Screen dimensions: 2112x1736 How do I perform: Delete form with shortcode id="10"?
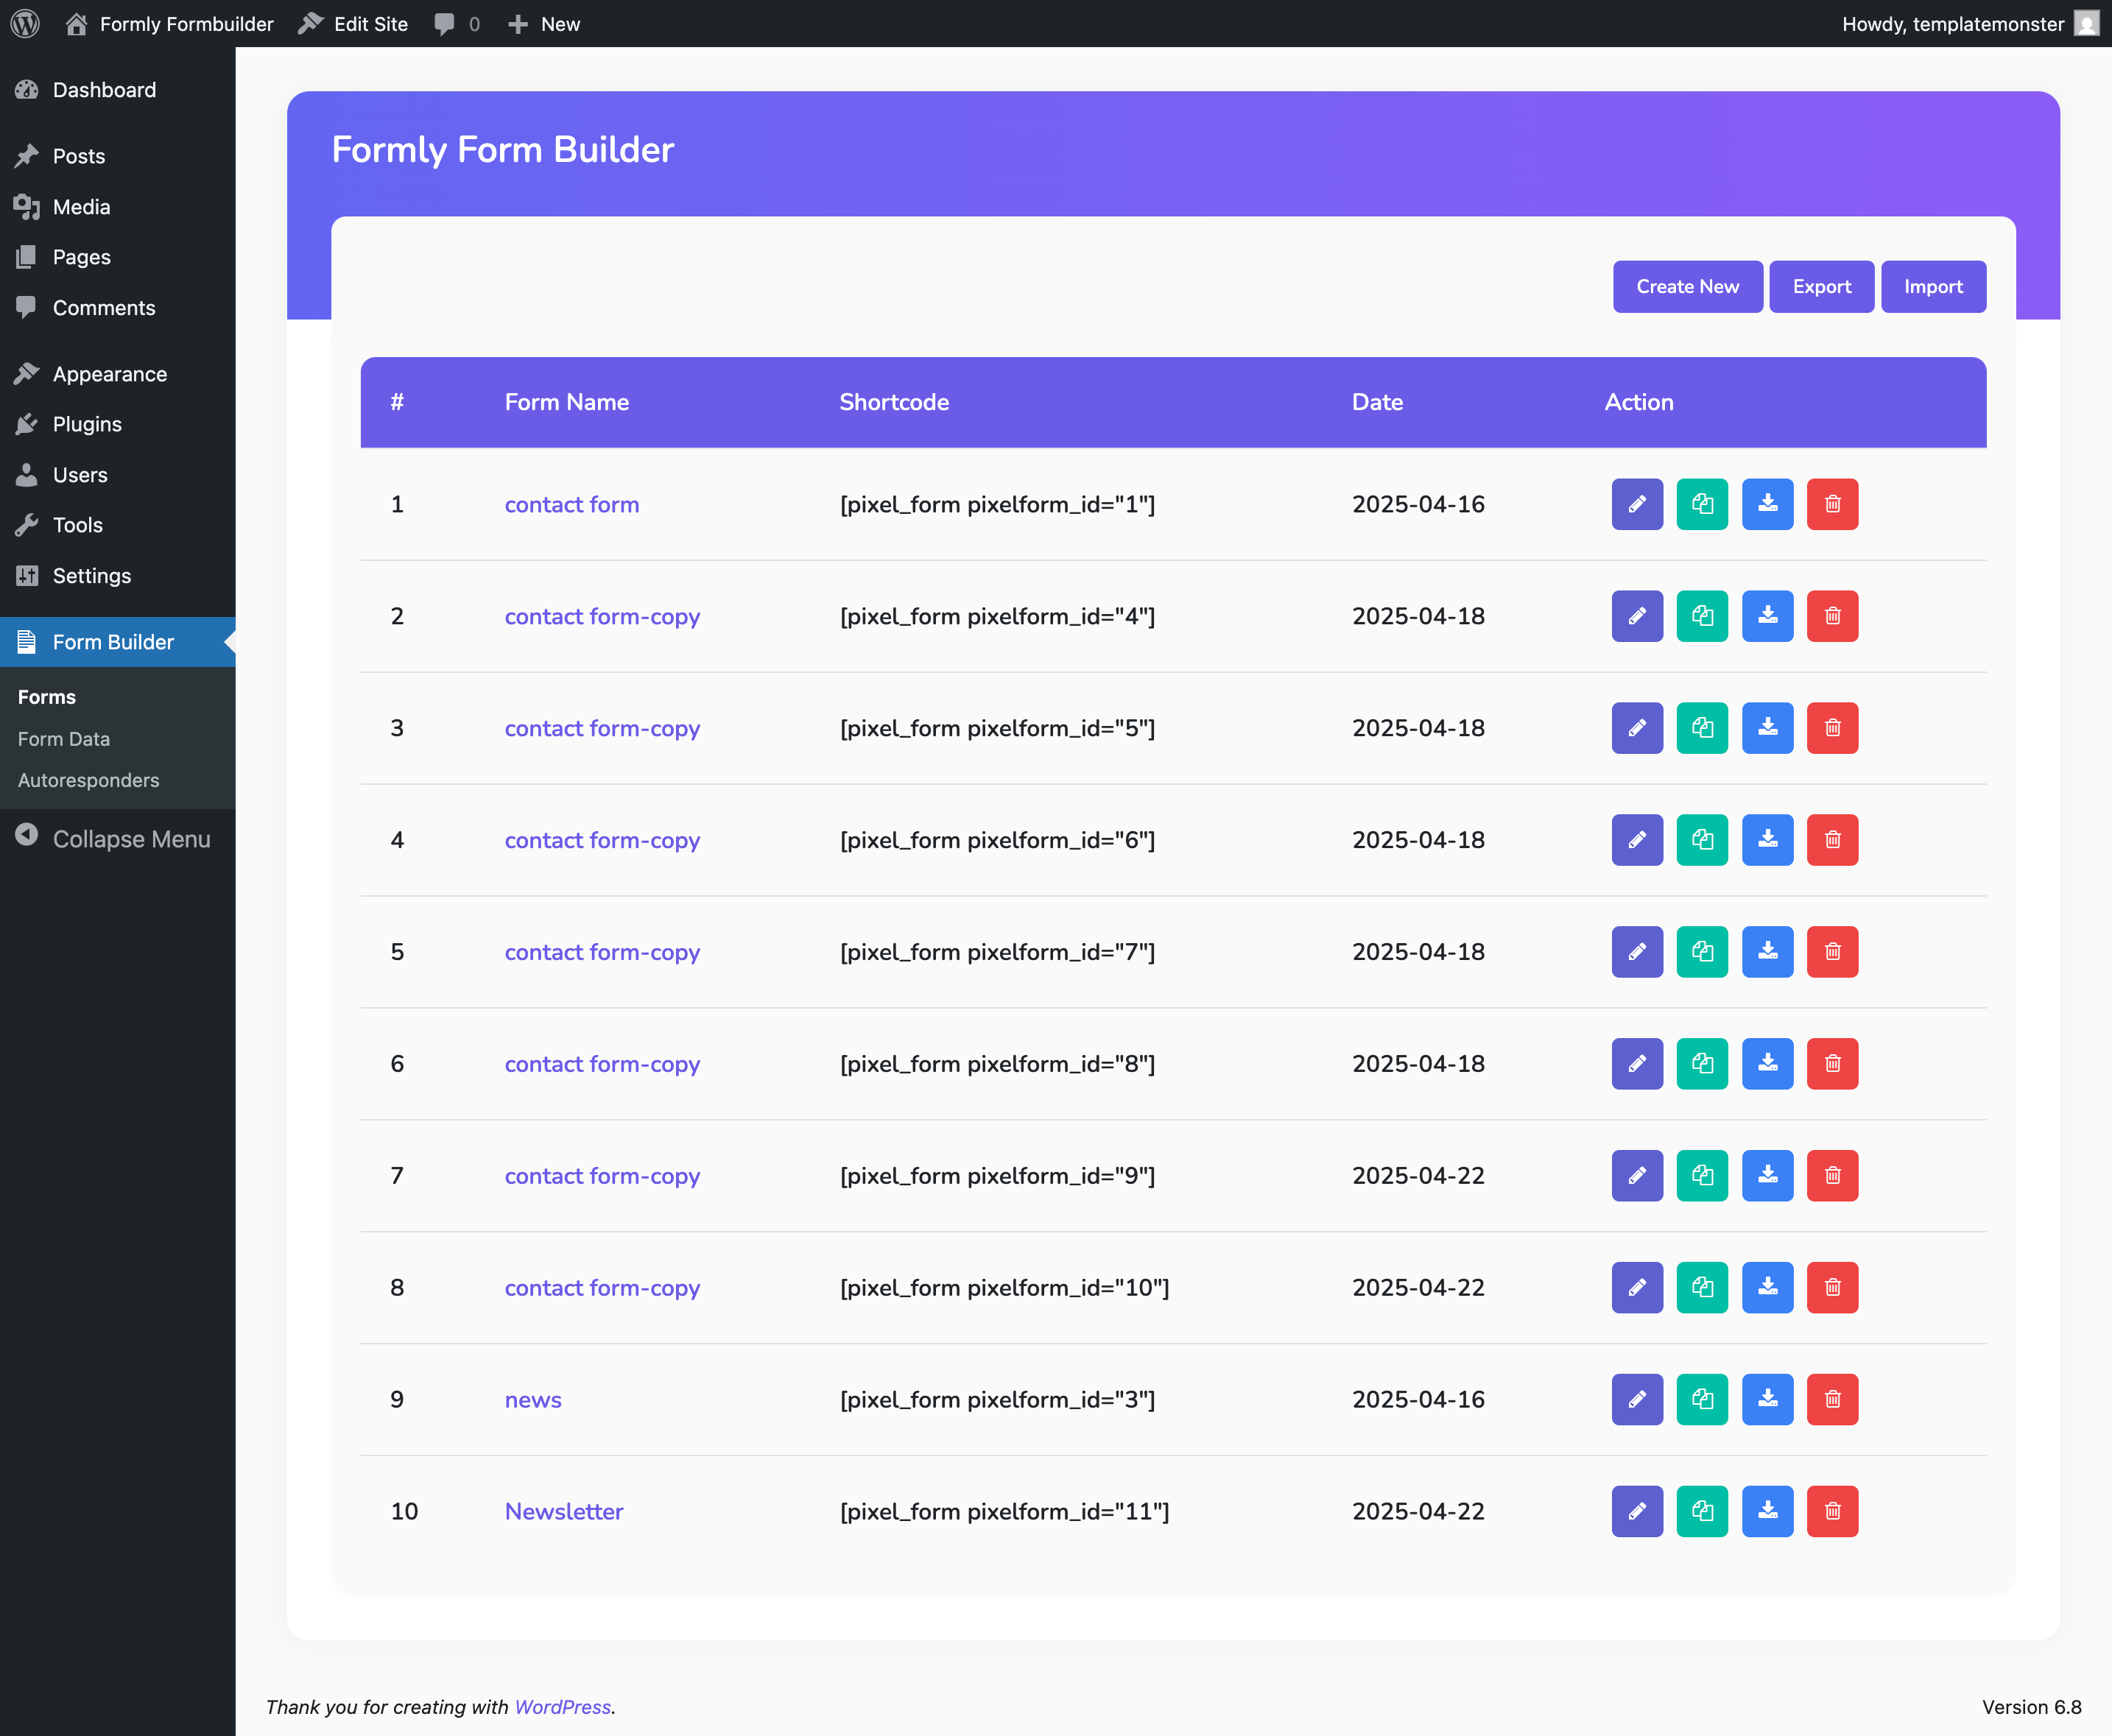pyautogui.click(x=1832, y=1288)
